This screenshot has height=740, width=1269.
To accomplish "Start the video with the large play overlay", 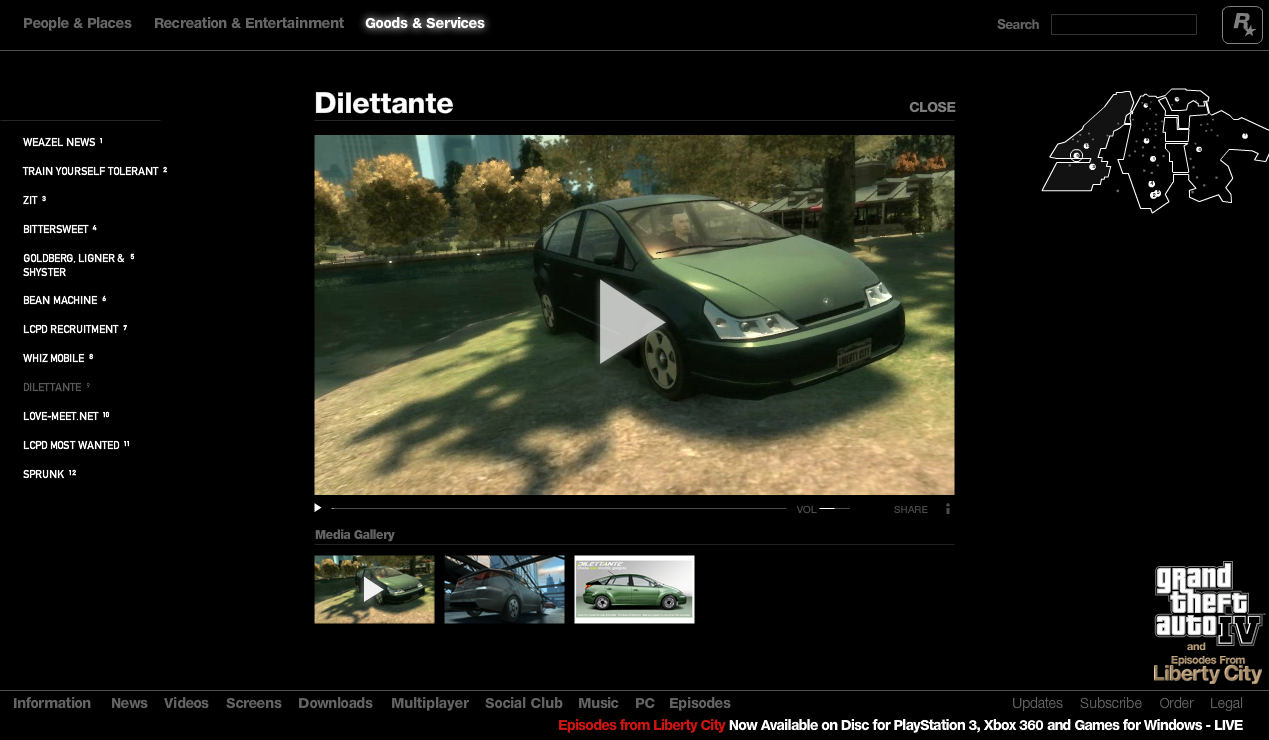I will point(632,321).
